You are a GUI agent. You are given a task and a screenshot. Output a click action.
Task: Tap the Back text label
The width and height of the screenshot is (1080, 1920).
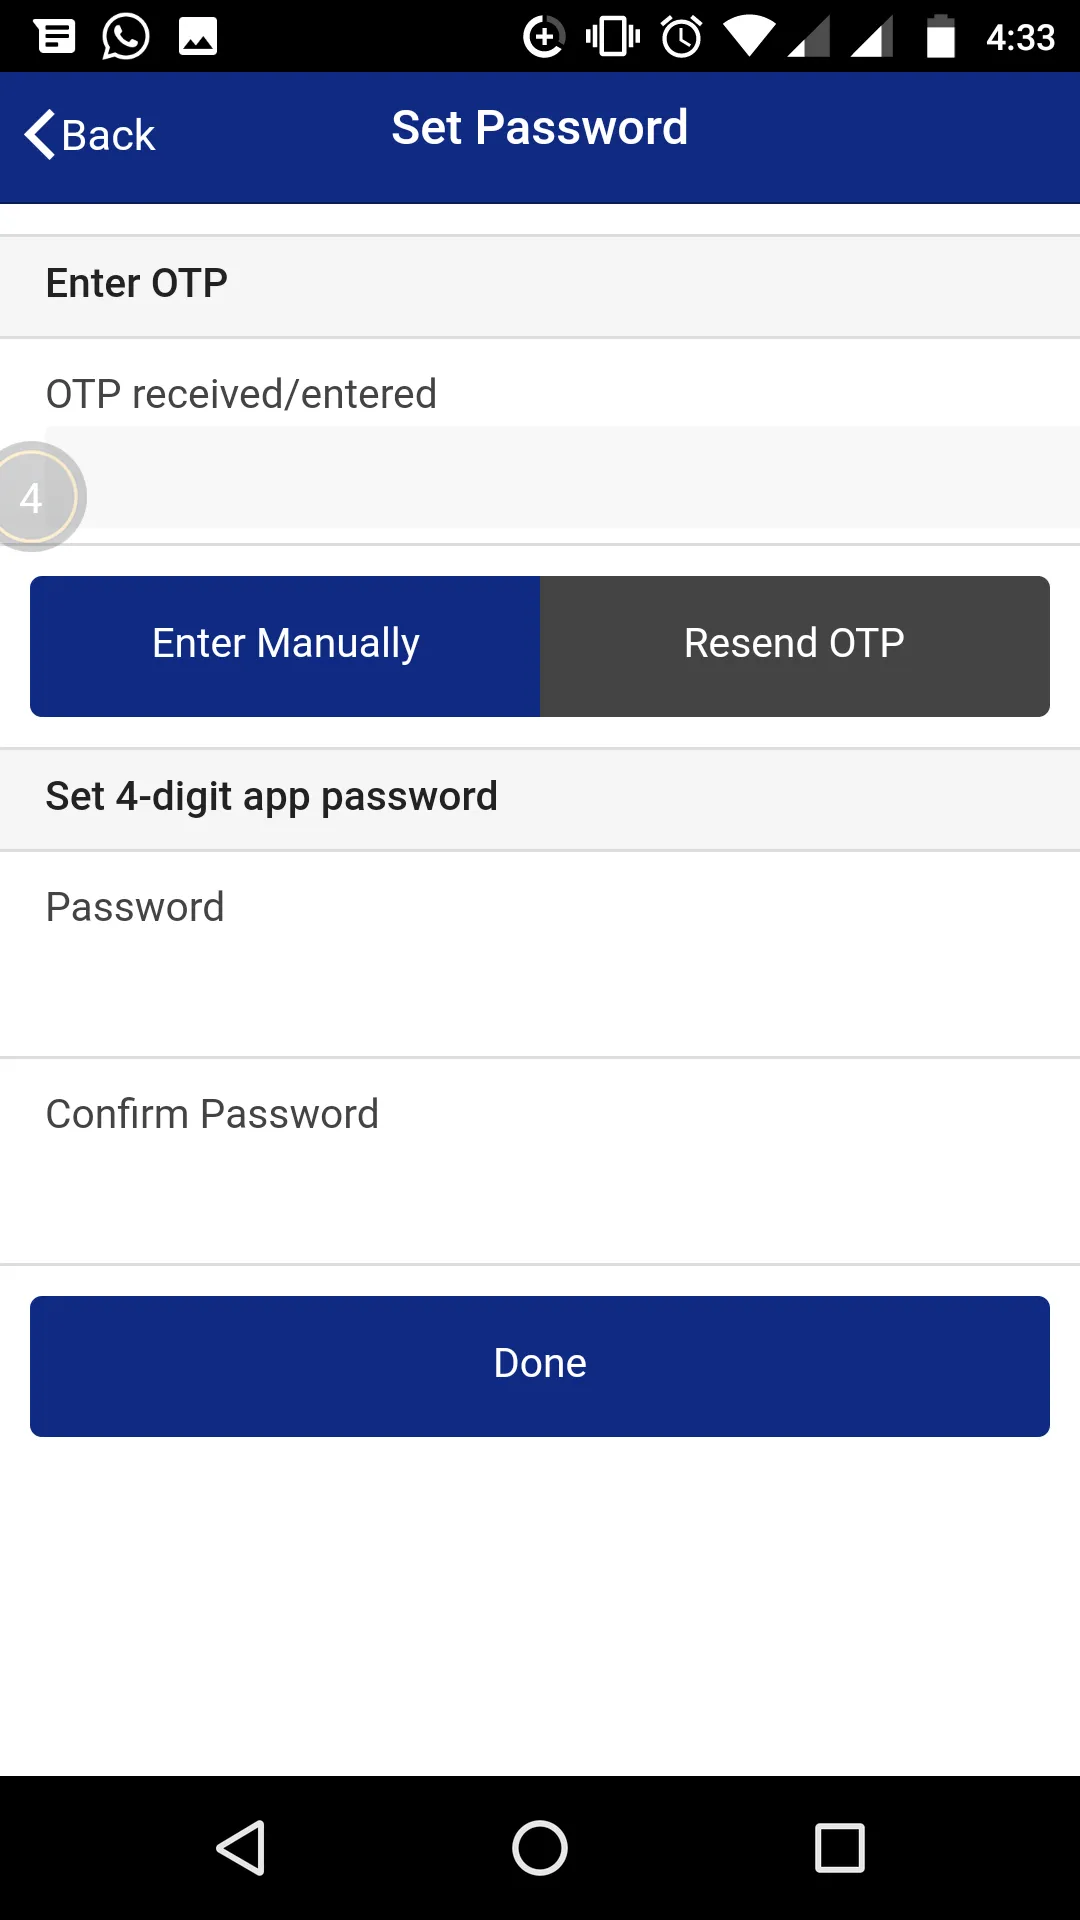point(108,135)
